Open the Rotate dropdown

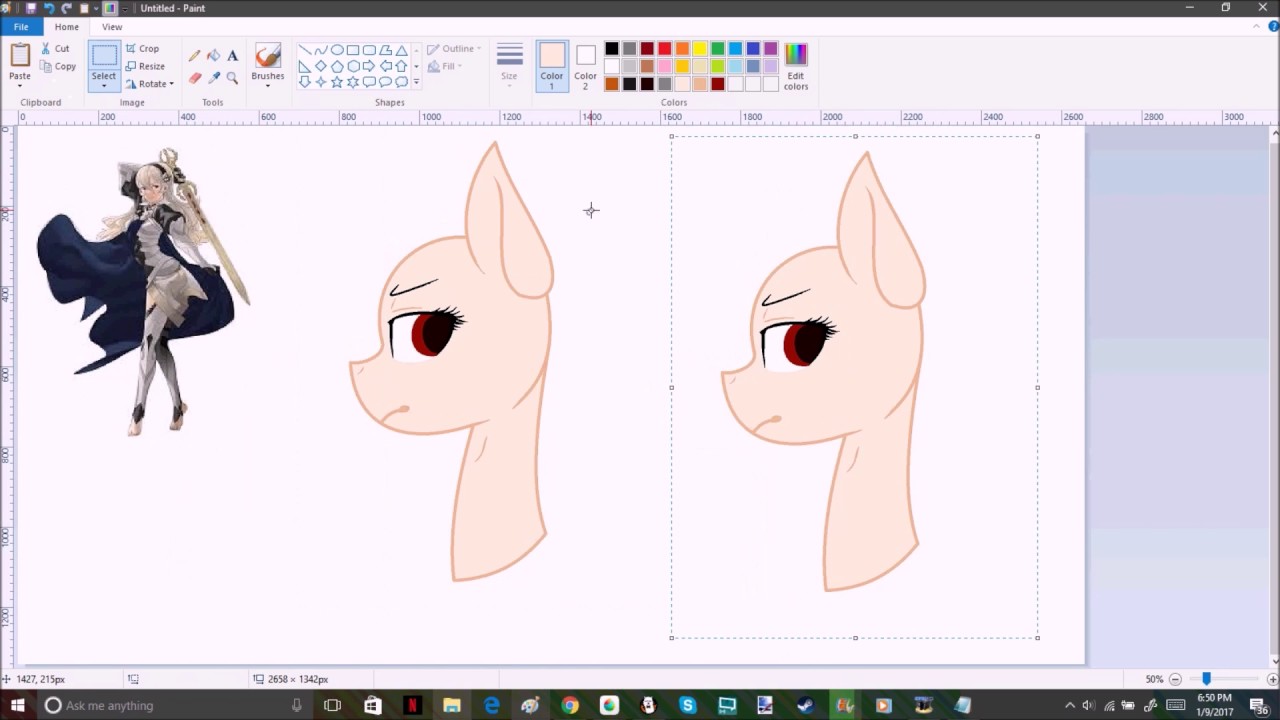point(150,84)
